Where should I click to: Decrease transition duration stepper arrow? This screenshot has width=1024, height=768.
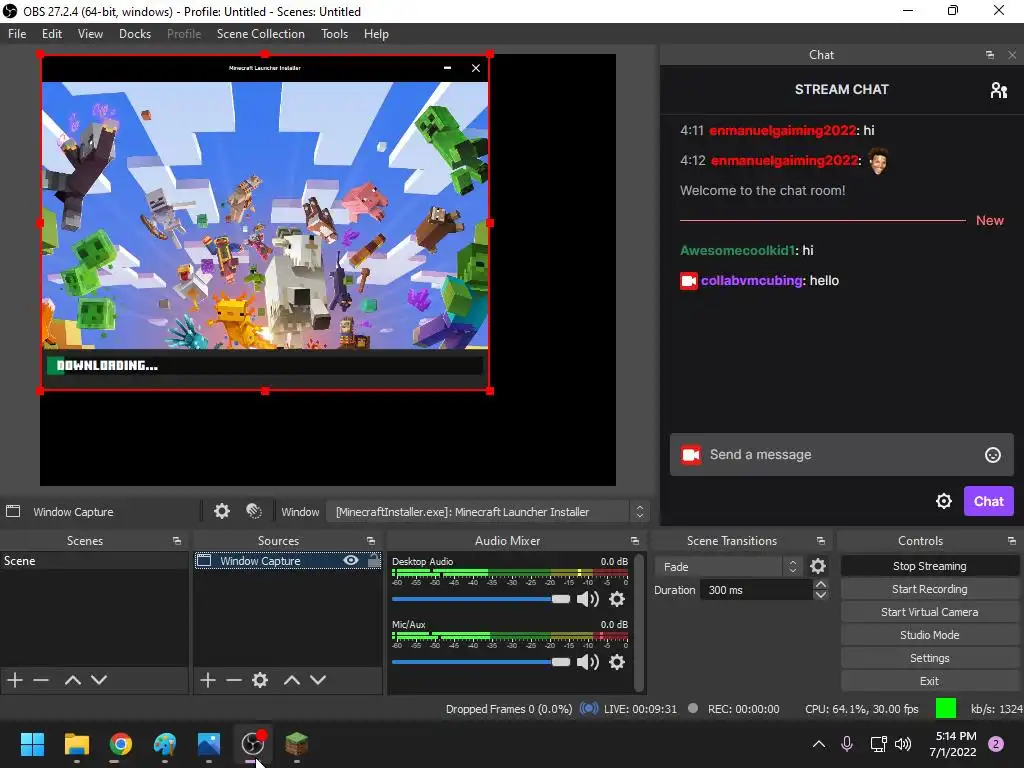coord(821,595)
